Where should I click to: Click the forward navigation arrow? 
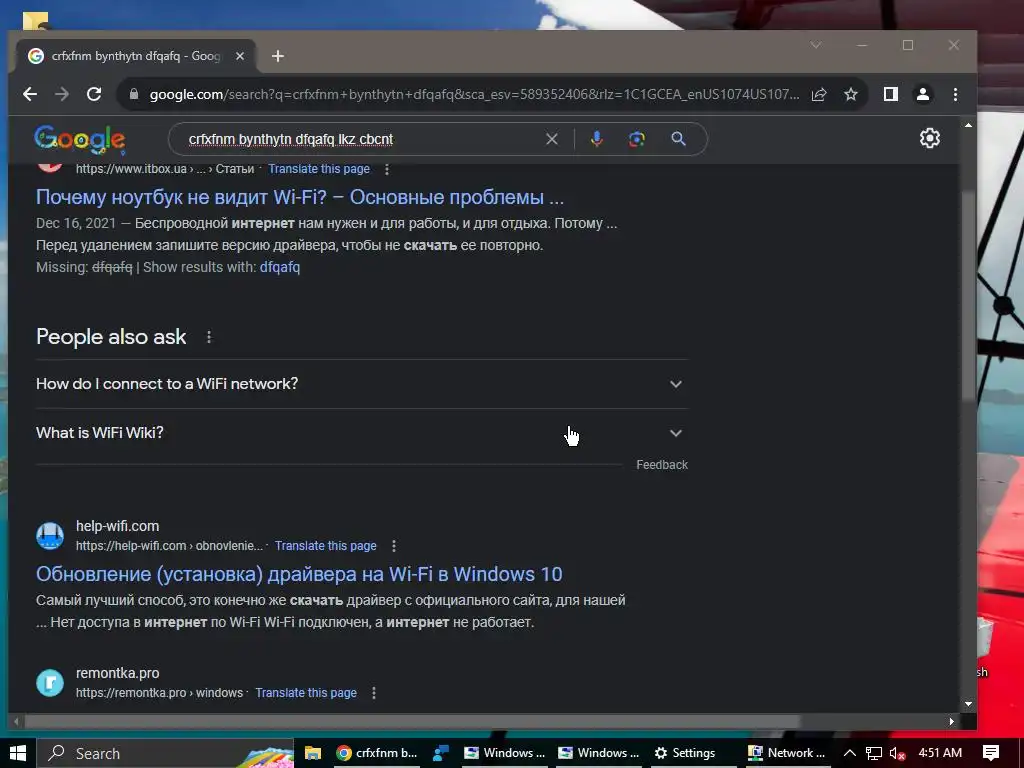(x=62, y=94)
